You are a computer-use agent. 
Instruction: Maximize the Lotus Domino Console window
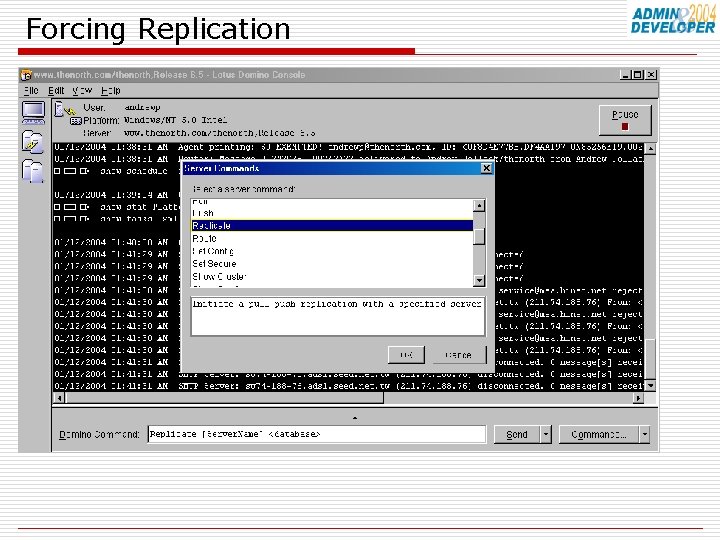[638, 74]
